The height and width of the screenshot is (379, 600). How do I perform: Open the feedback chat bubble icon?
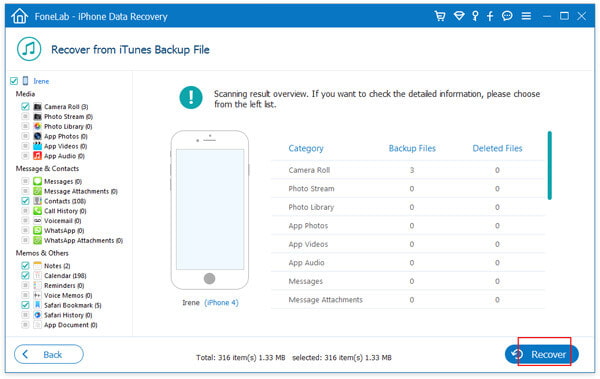click(507, 16)
